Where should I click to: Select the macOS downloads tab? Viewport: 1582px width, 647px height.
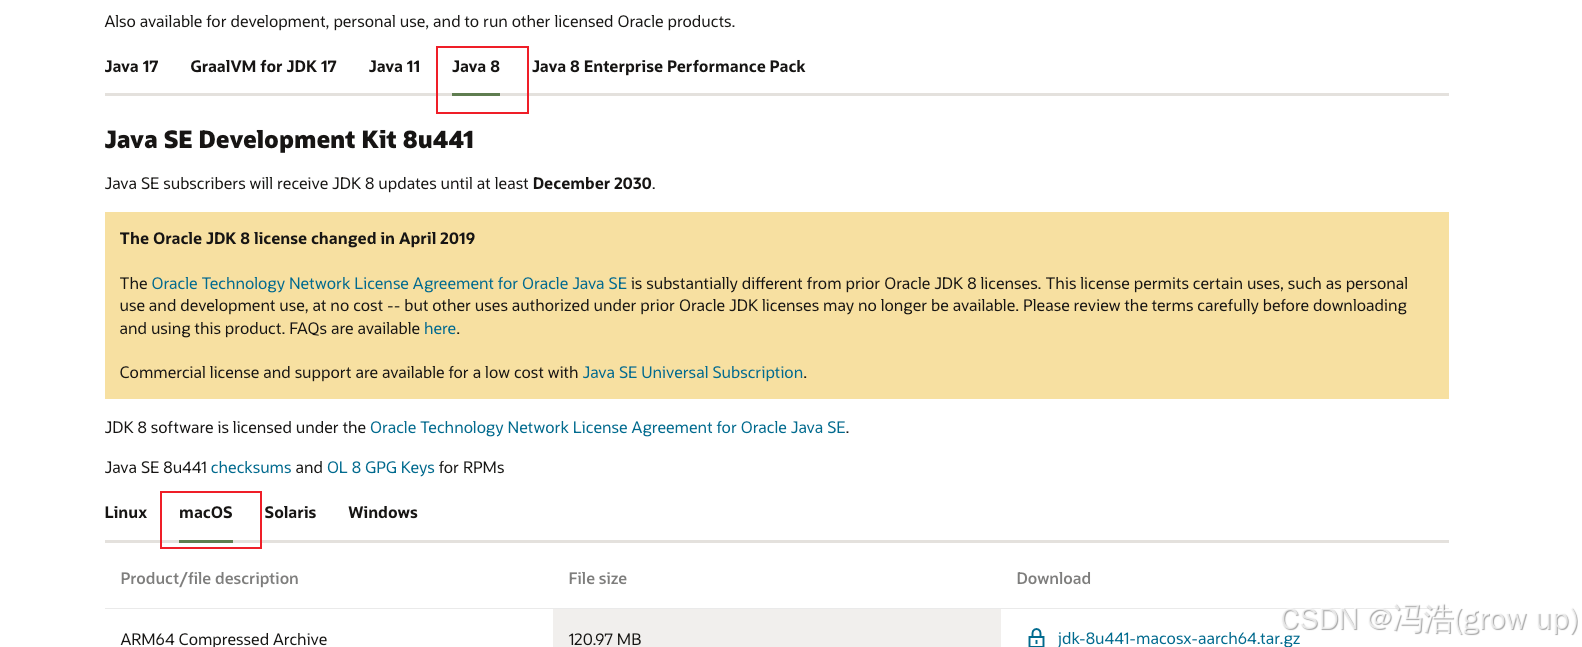(x=206, y=513)
